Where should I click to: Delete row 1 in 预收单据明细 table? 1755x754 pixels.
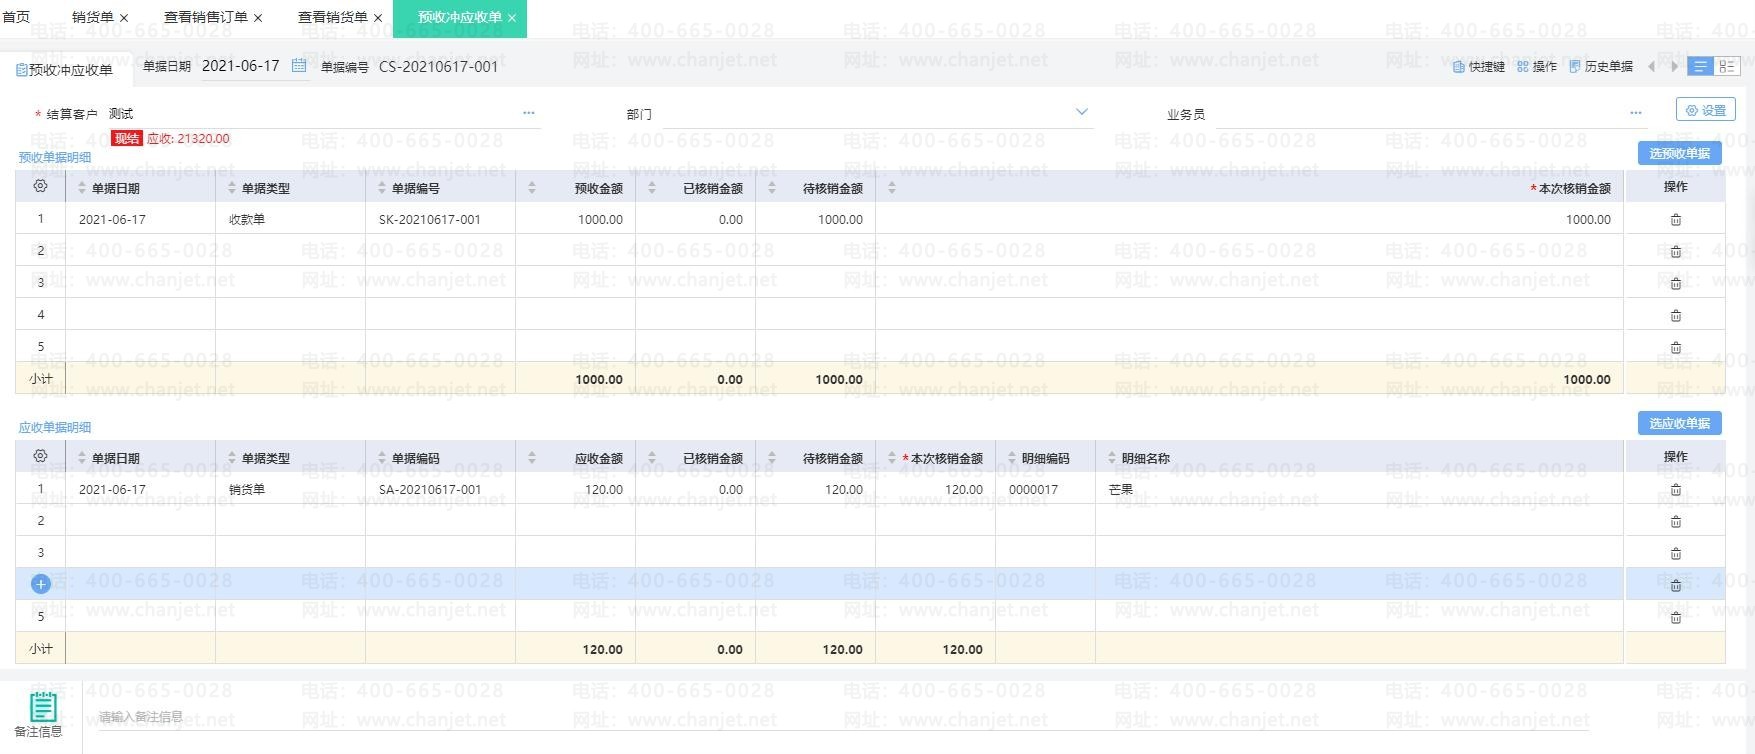click(1676, 220)
